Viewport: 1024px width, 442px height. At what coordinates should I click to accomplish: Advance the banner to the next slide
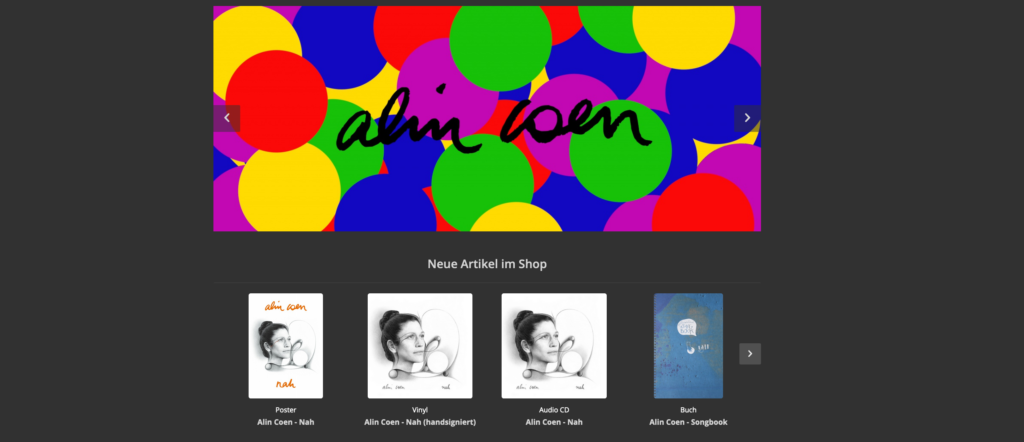pyautogui.click(x=747, y=118)
